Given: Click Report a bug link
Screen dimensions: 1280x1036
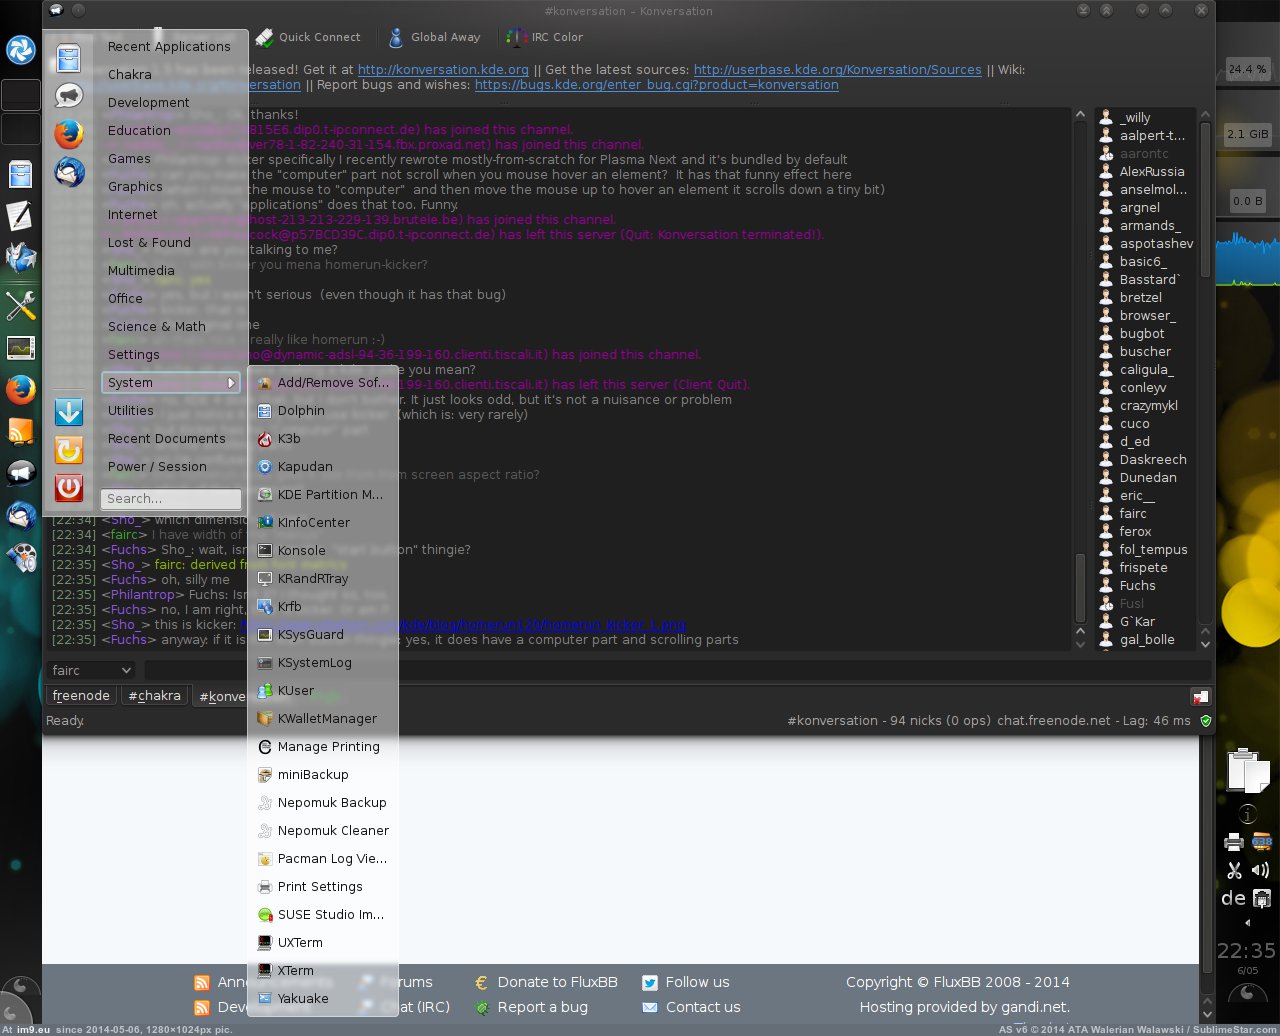Looking at the screenshot, I should [x=543, y=1007].
